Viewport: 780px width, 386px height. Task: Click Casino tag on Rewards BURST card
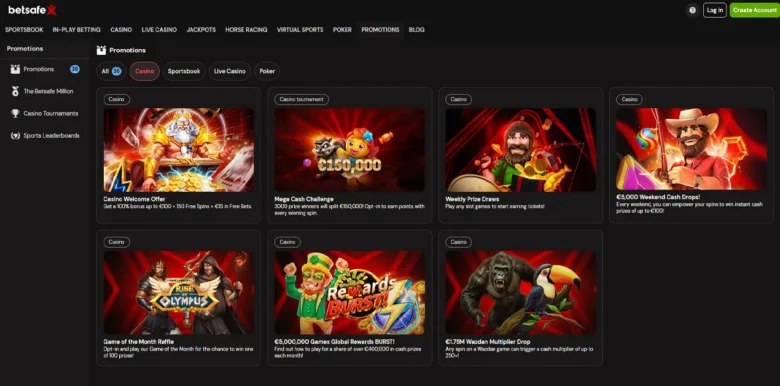(x=288, y=242)
